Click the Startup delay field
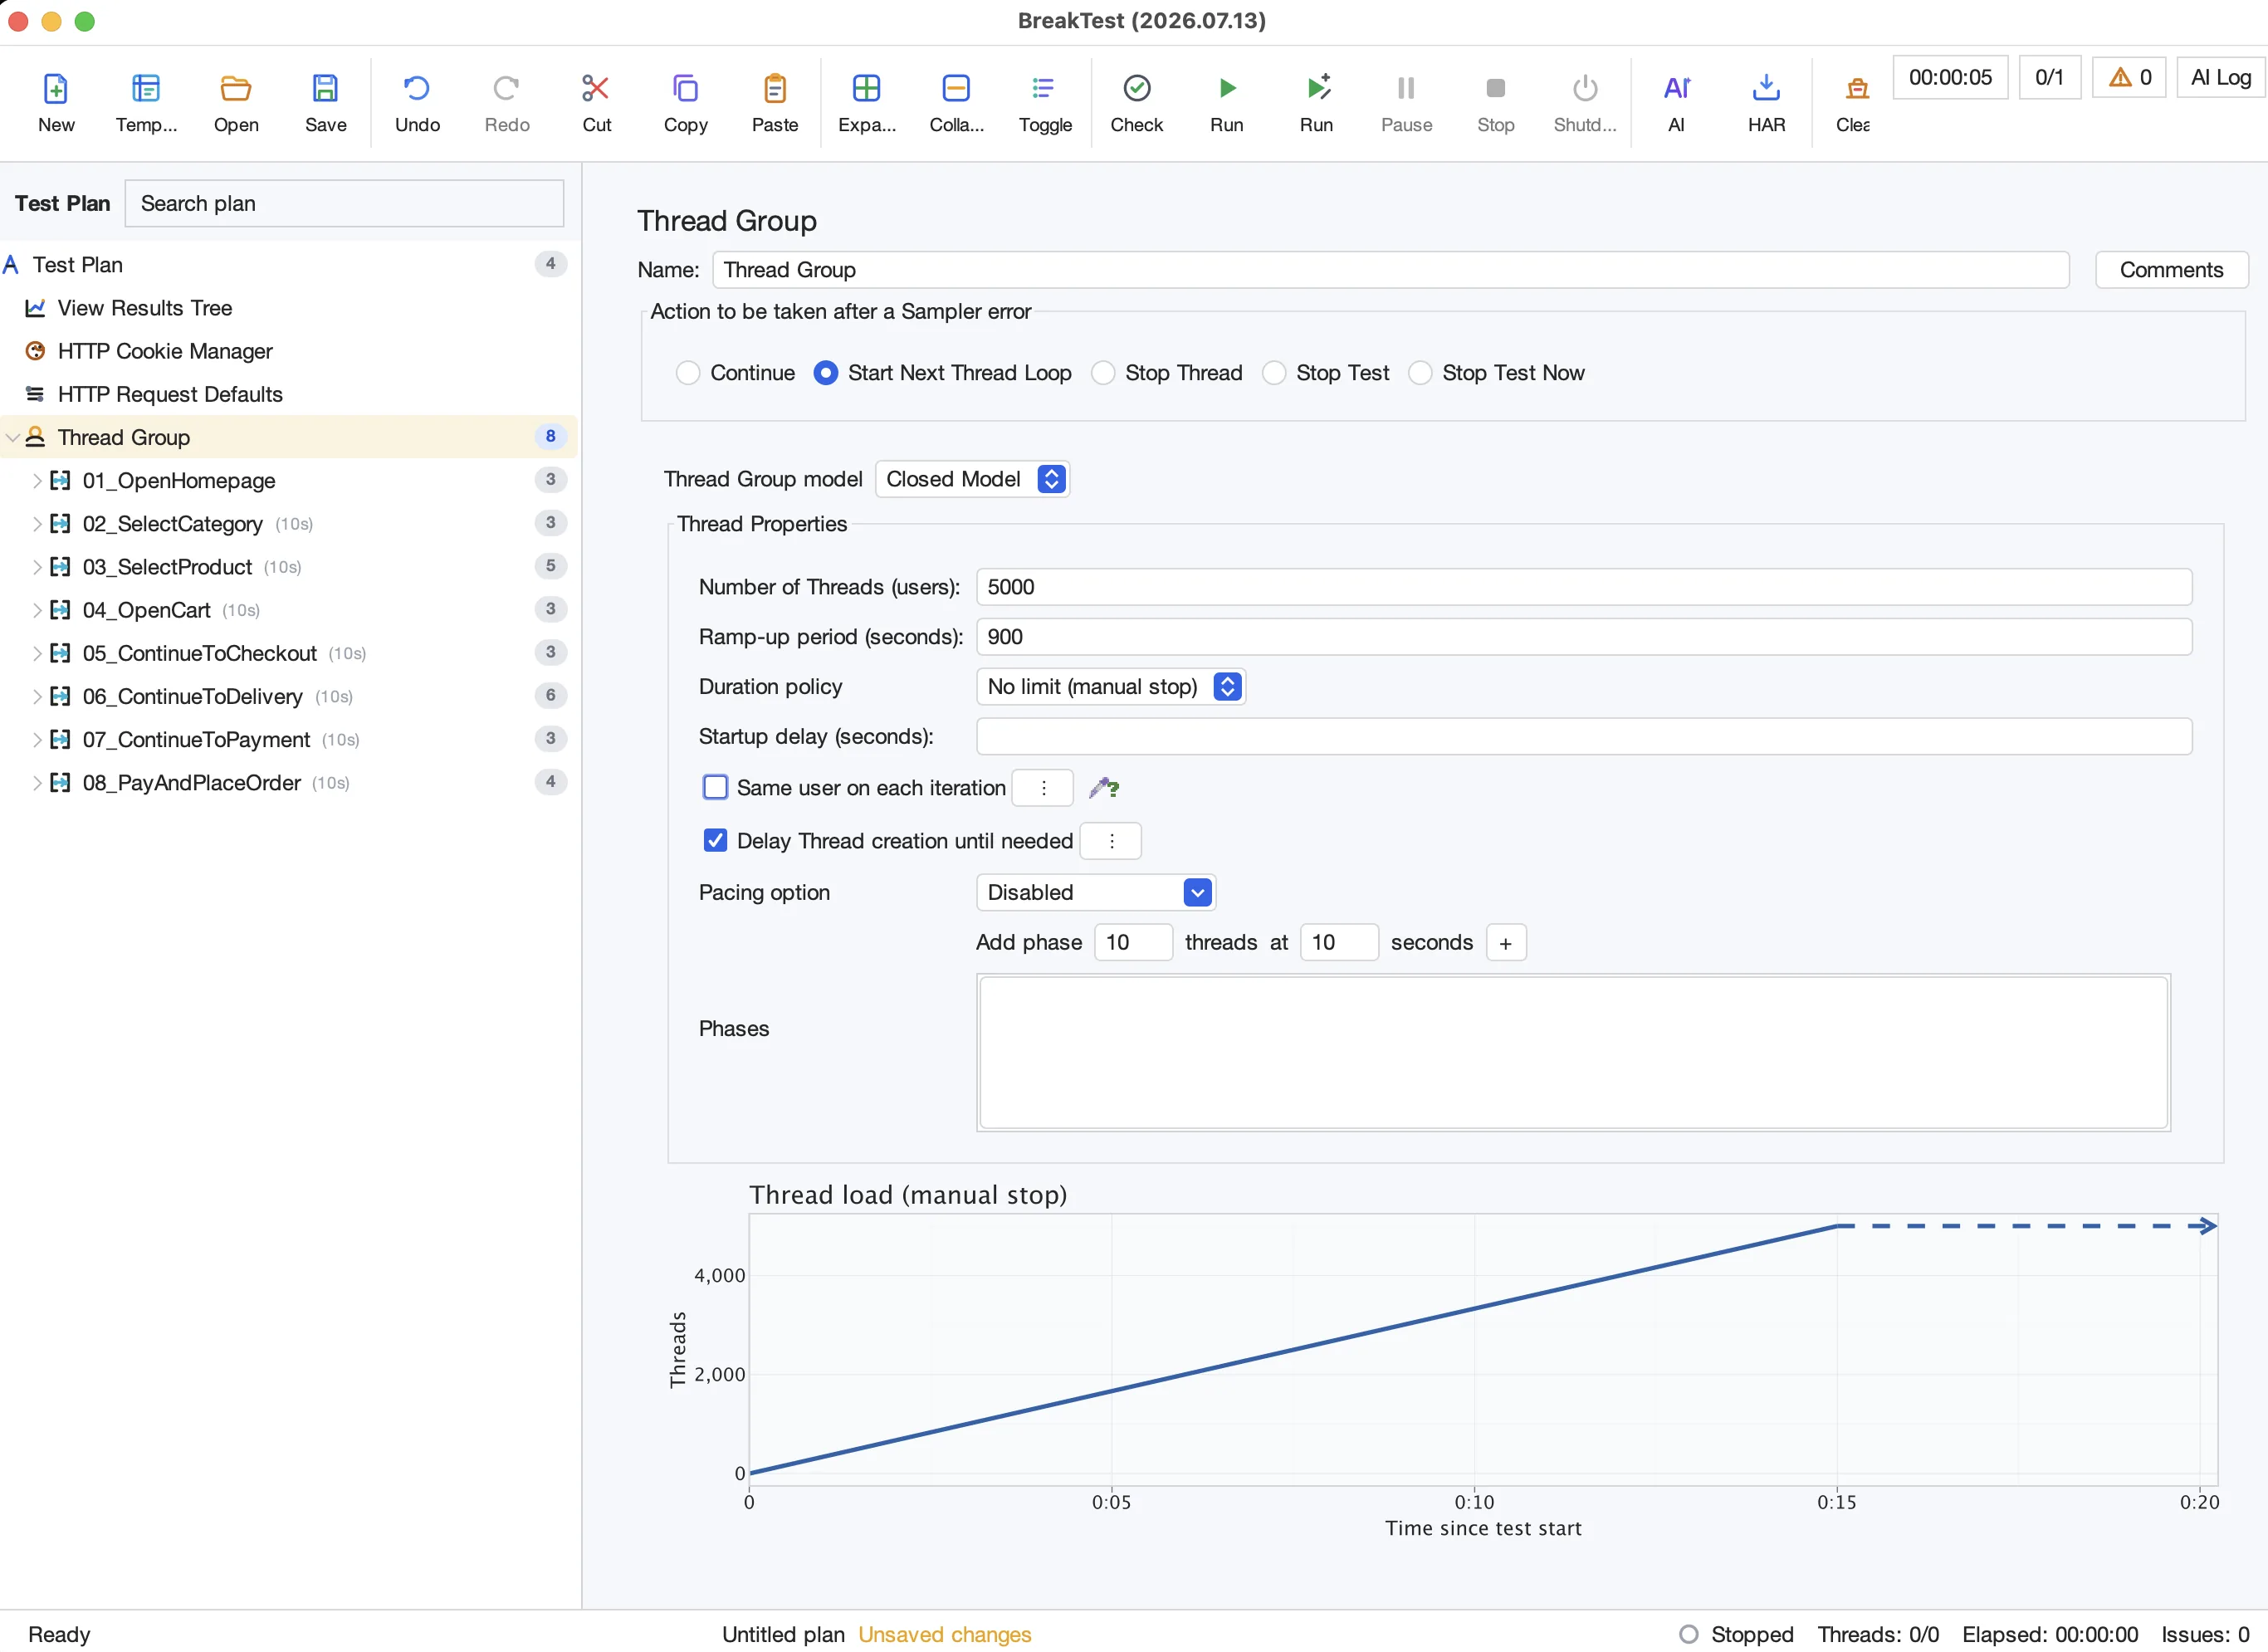This screenshot has height=1652, width=2268. 1584,737
